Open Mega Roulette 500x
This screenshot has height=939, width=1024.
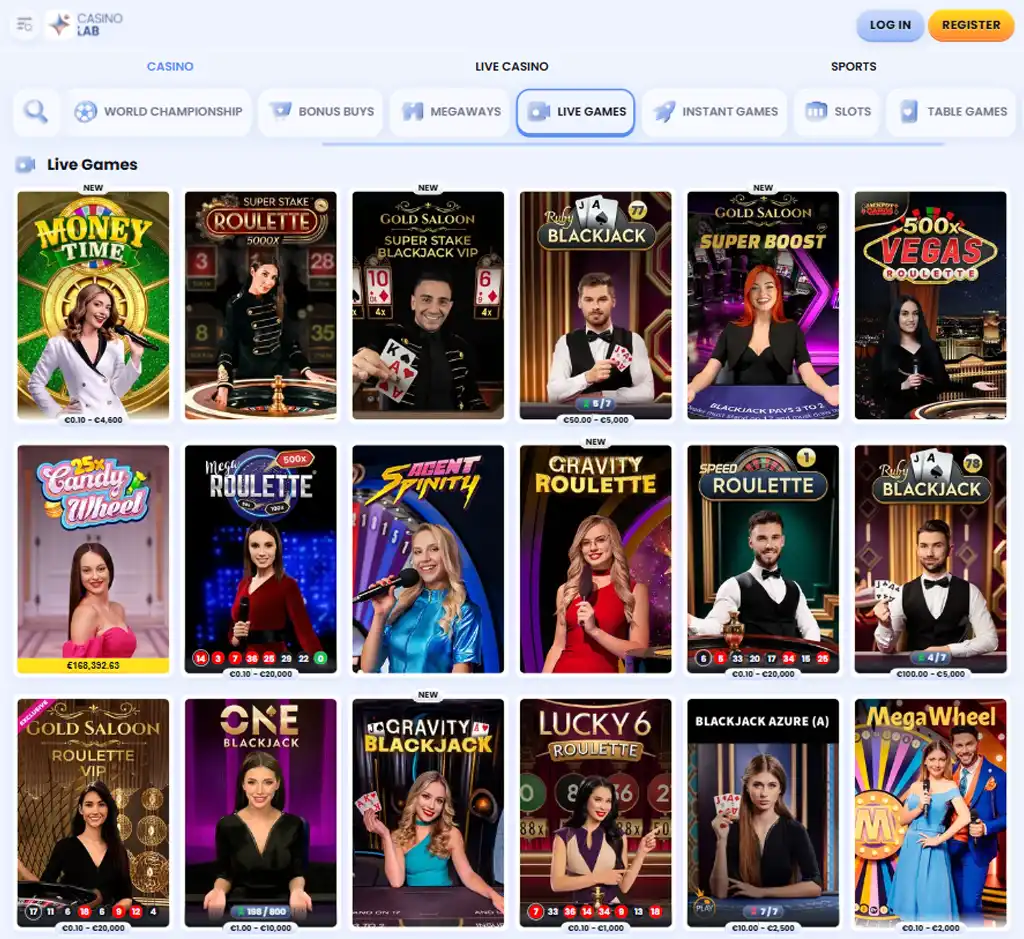coord(261,558)
